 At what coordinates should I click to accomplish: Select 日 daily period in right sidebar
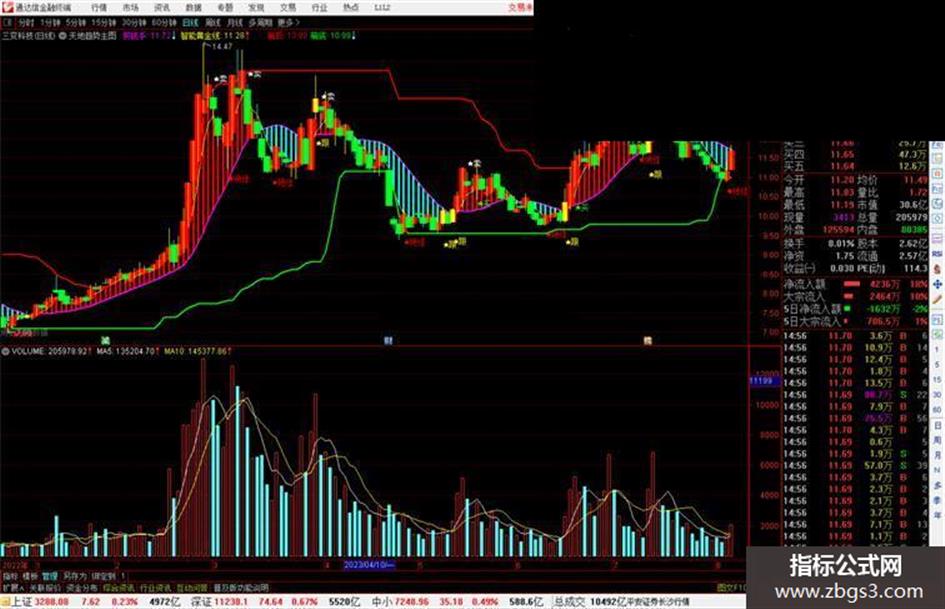point(937,425)
